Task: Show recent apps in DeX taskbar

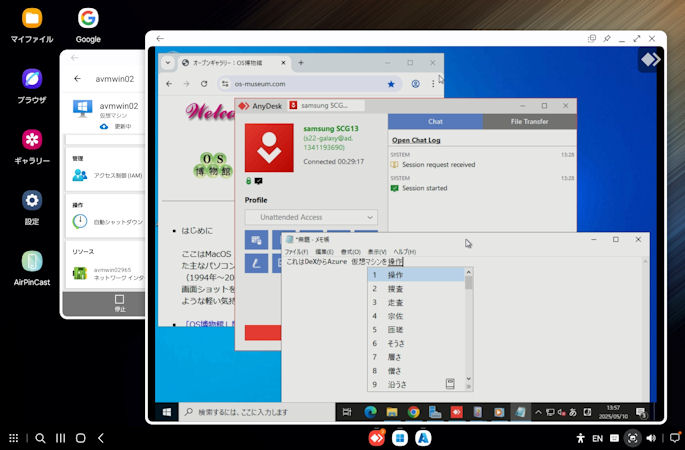Action: coord(61,438)
